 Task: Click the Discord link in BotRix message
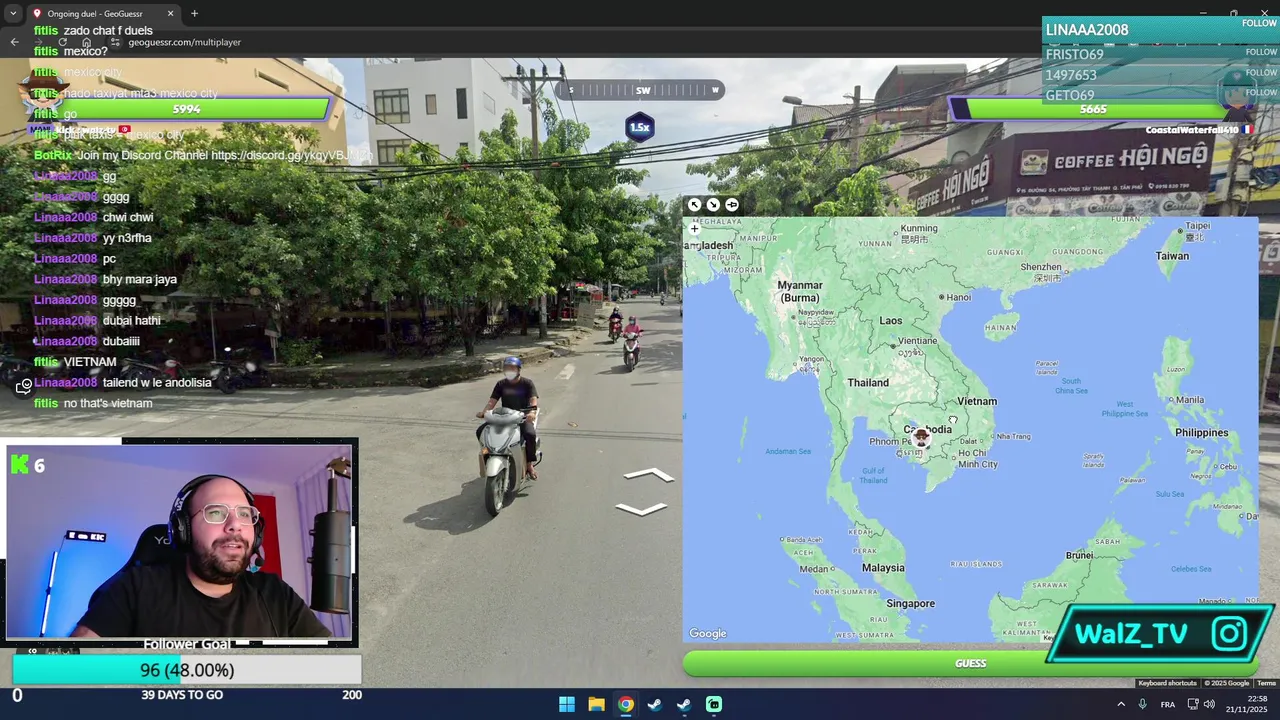click(291, 155)
